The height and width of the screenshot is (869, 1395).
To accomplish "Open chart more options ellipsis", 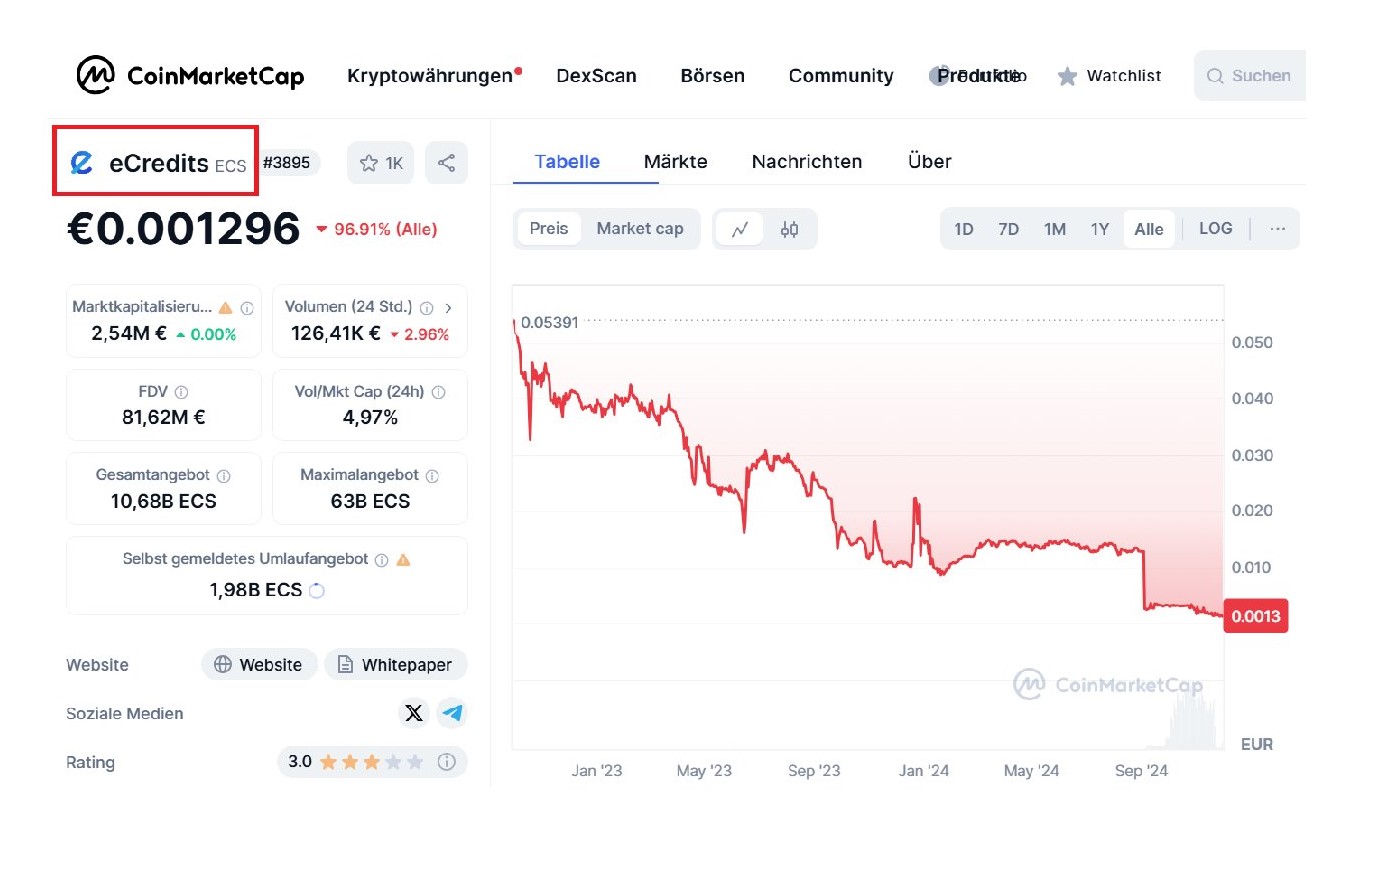I will [x=1277, y=229].
